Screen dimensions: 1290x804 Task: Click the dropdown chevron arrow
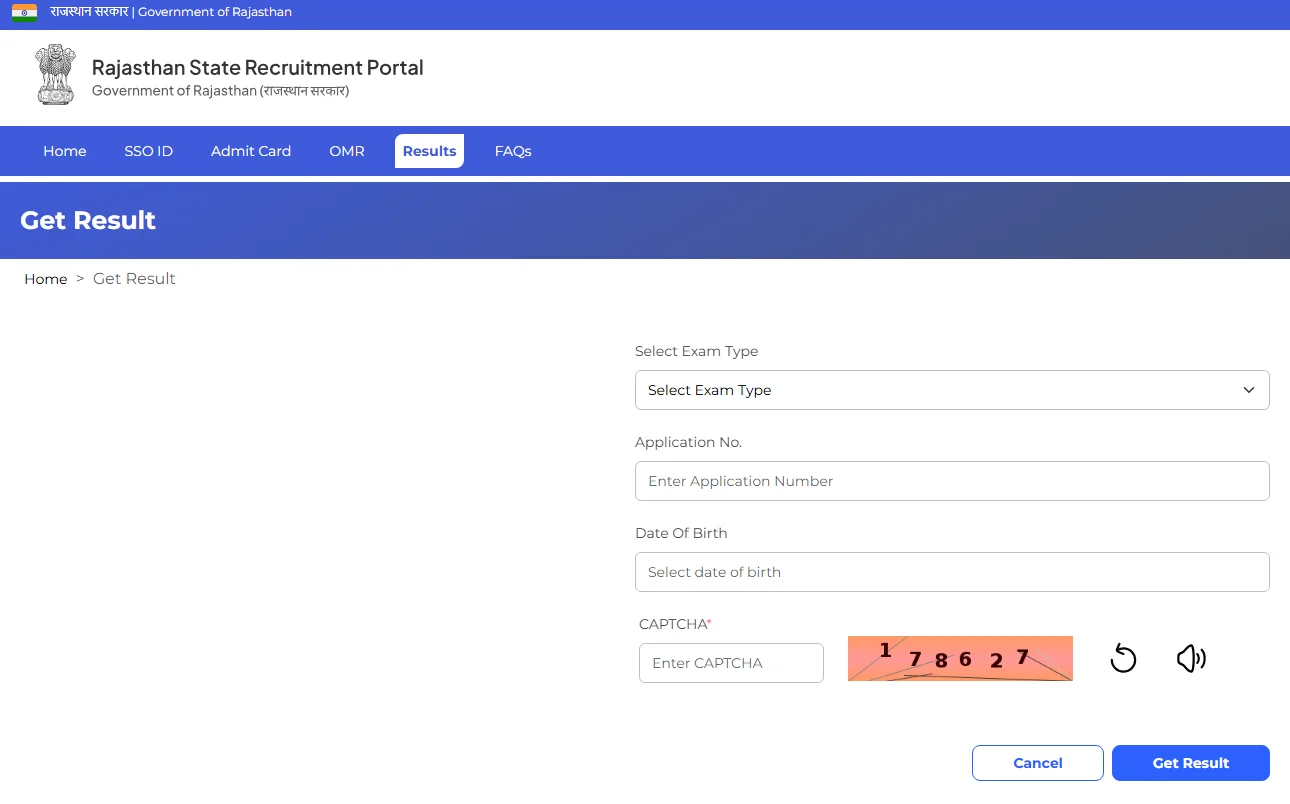tap(1249, 390)
